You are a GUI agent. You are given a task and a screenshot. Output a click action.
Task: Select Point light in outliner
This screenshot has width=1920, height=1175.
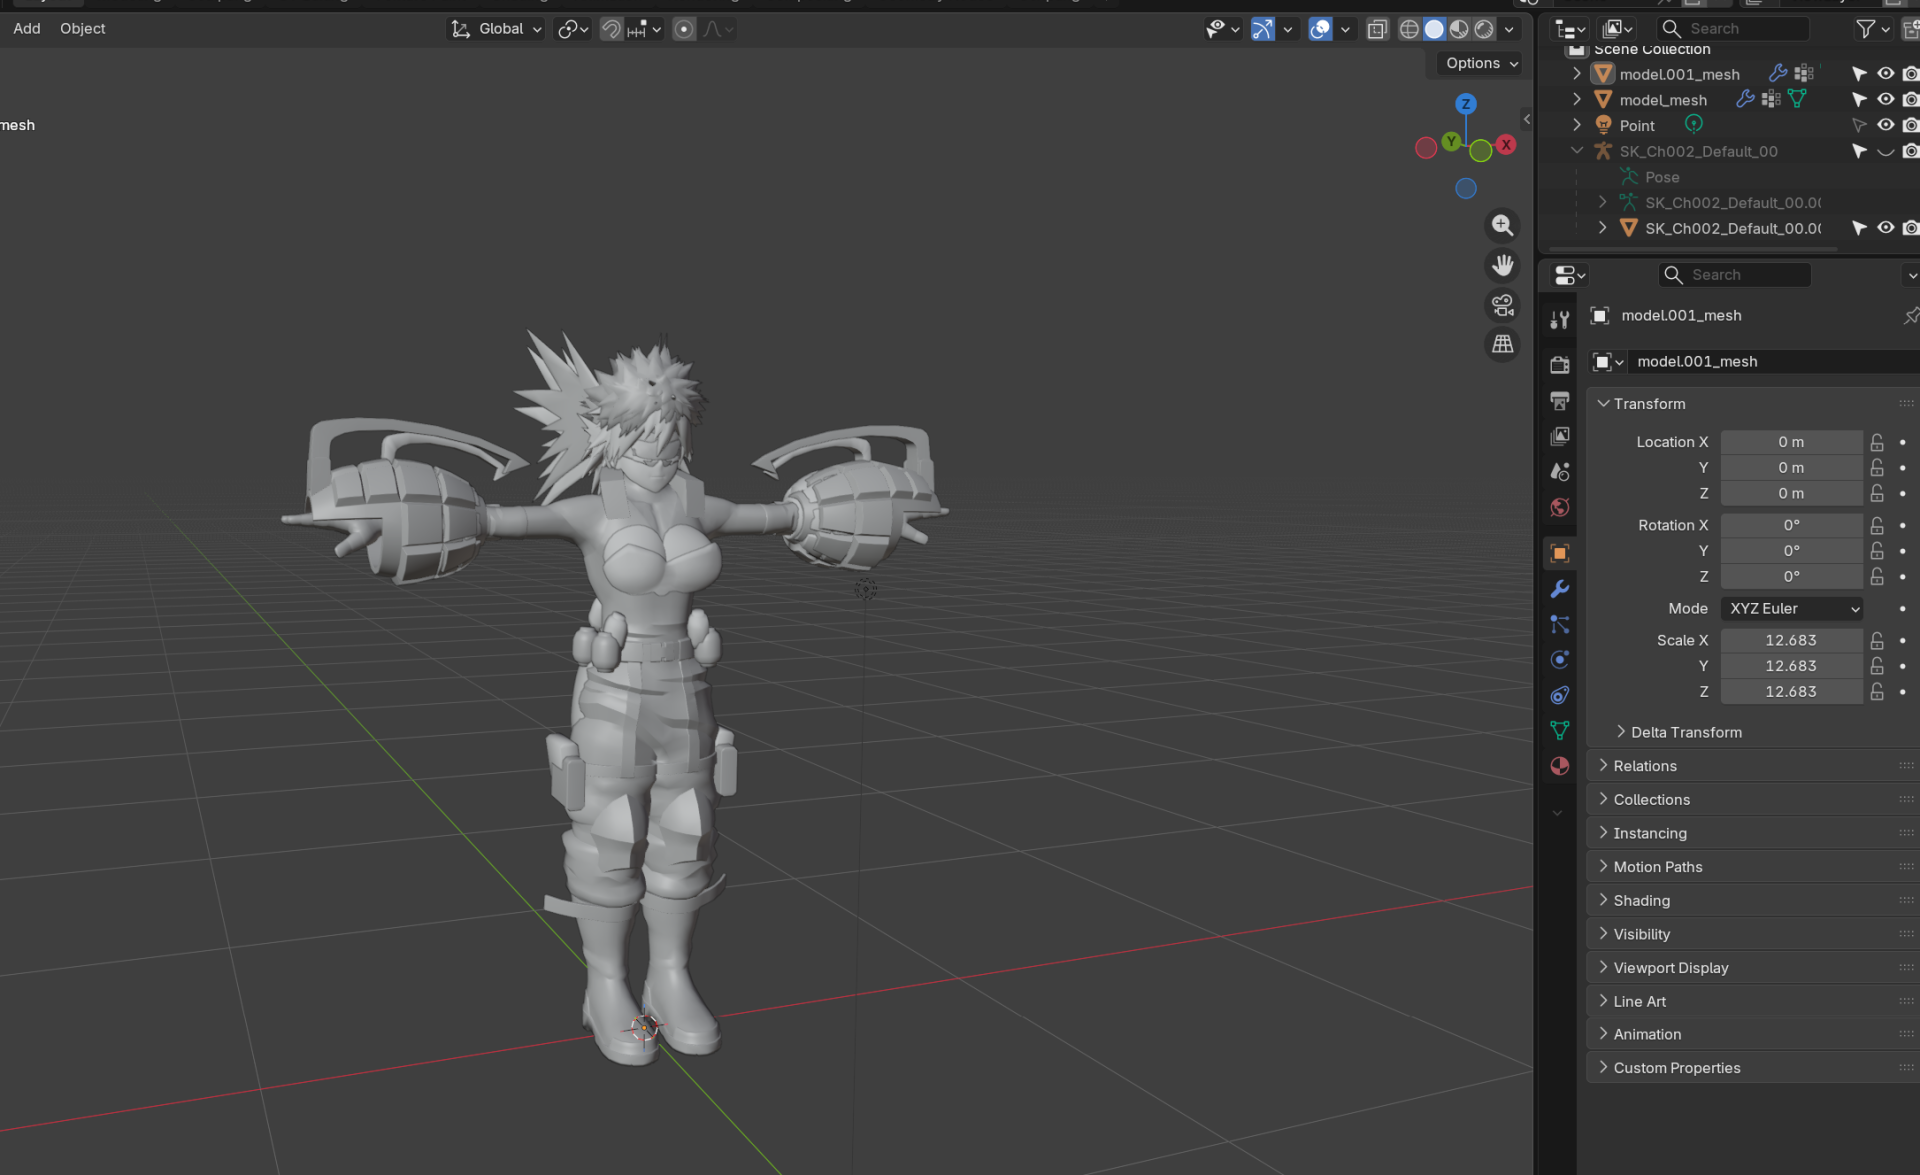[x=1636, y=125]
